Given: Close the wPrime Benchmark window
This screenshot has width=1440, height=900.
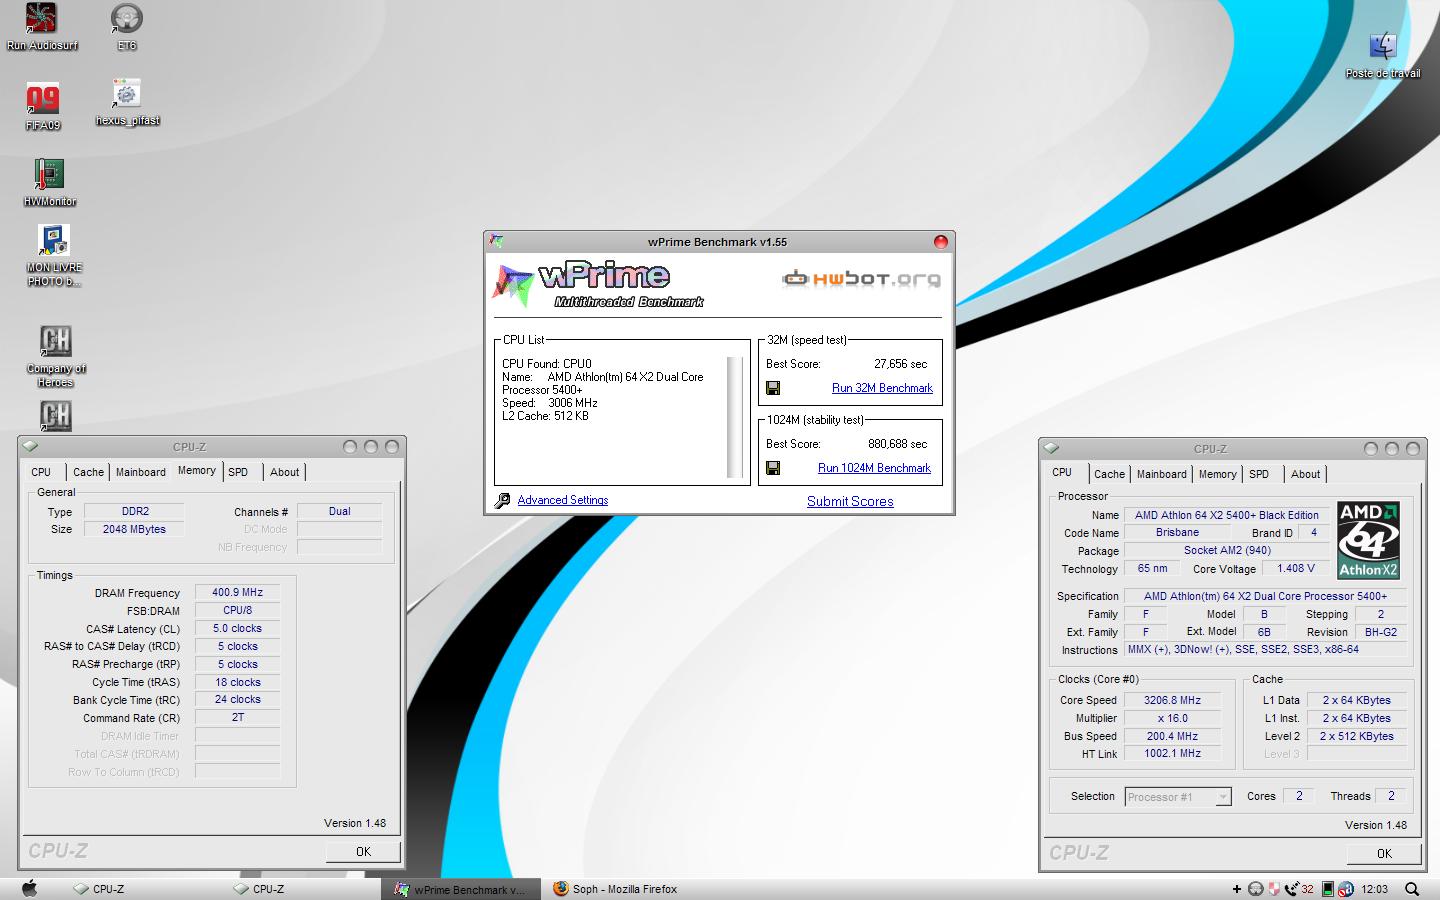Looking at the screenshot, I should 940,242.
